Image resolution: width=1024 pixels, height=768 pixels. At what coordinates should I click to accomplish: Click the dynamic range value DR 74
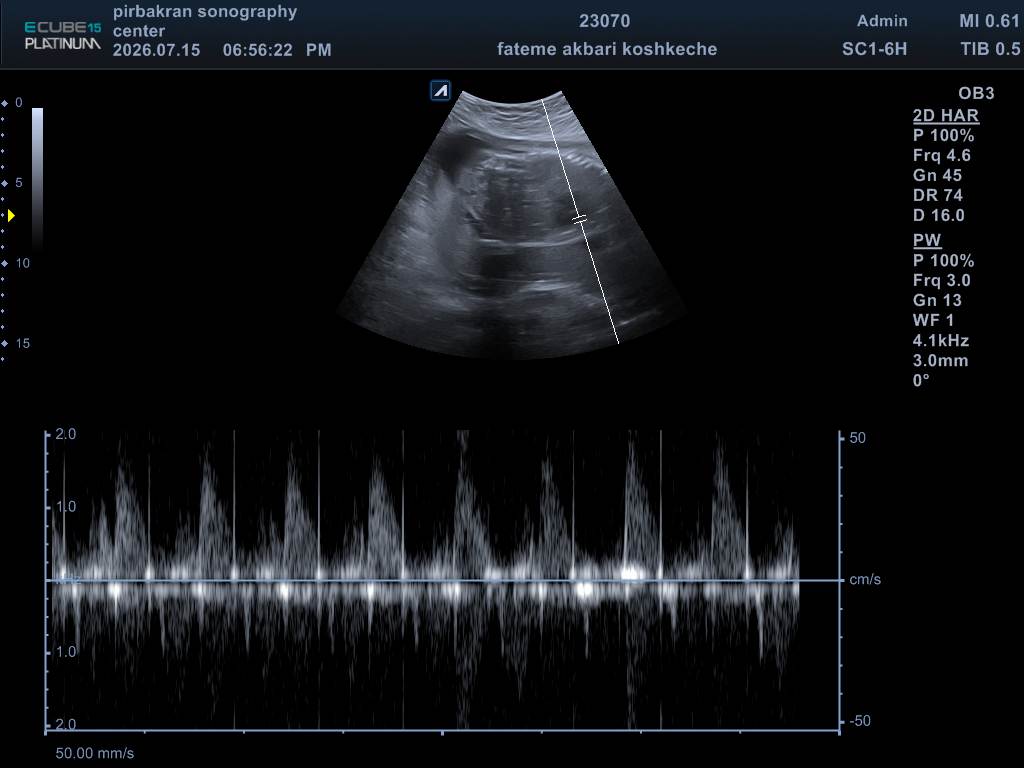938,195
